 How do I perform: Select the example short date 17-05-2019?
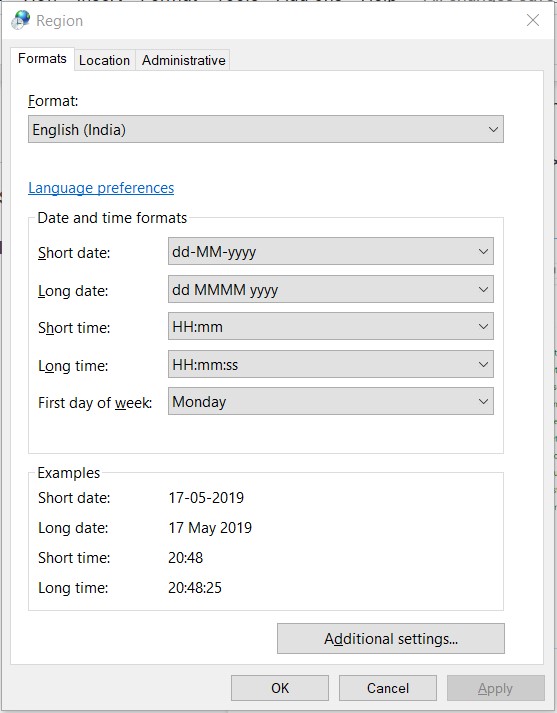[x=206, y=497]
